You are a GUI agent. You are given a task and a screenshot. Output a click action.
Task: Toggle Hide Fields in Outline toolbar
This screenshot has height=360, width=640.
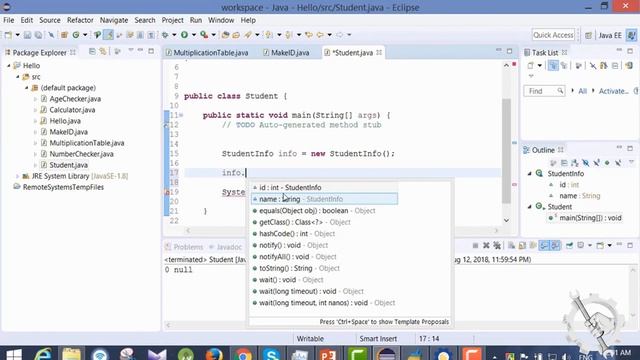(585, 163)
